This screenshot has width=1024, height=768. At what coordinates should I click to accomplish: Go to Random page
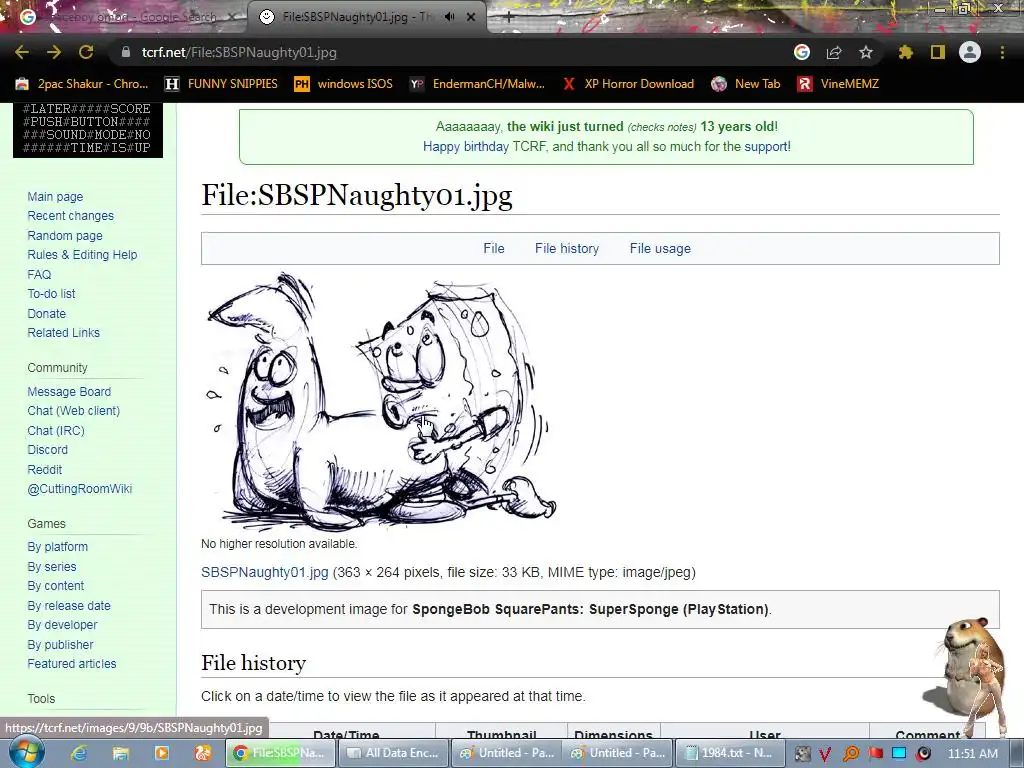[65, 235]
